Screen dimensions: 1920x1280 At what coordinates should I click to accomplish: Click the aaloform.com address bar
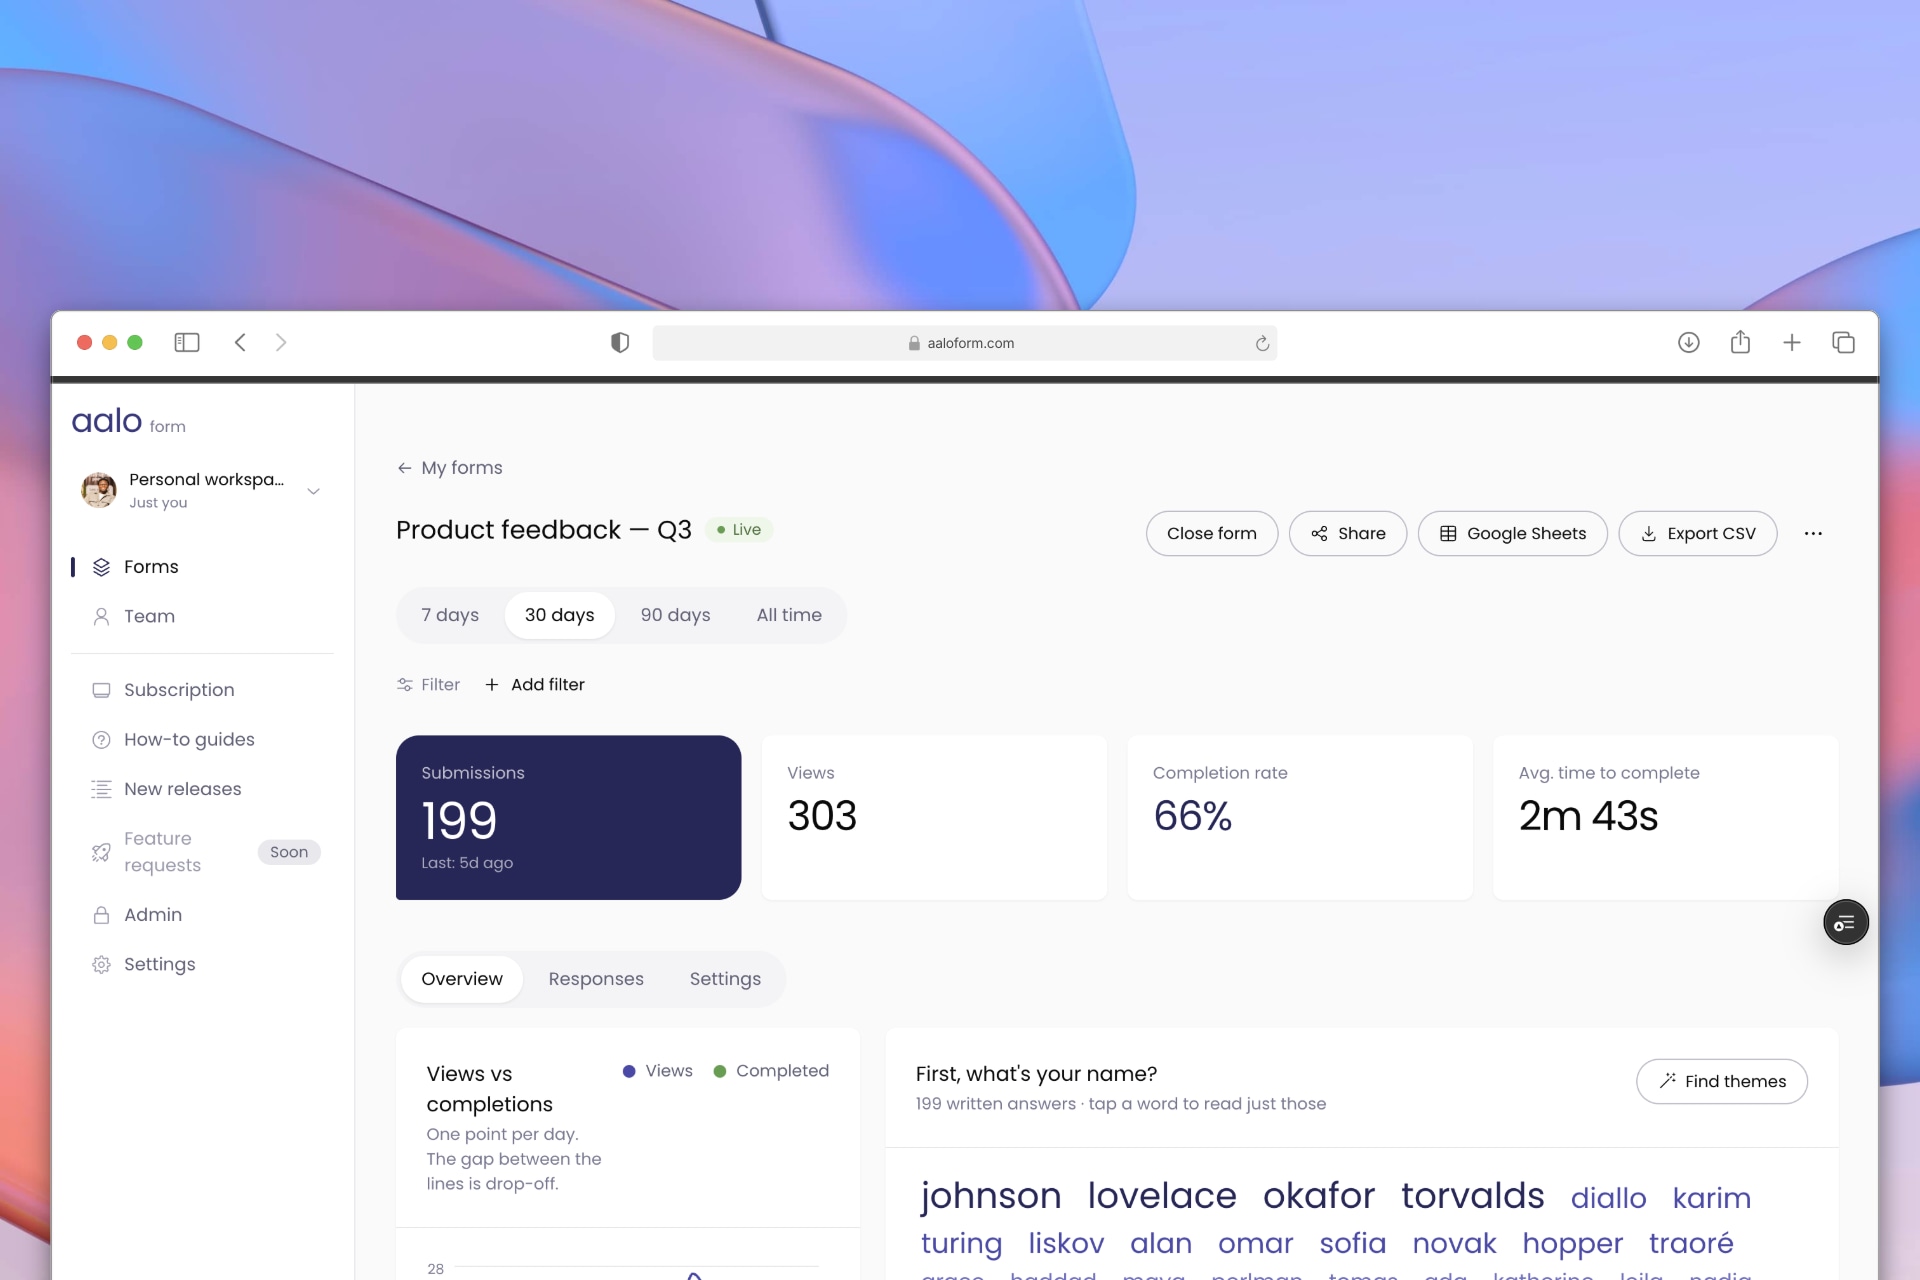click(x=964, y=343)
